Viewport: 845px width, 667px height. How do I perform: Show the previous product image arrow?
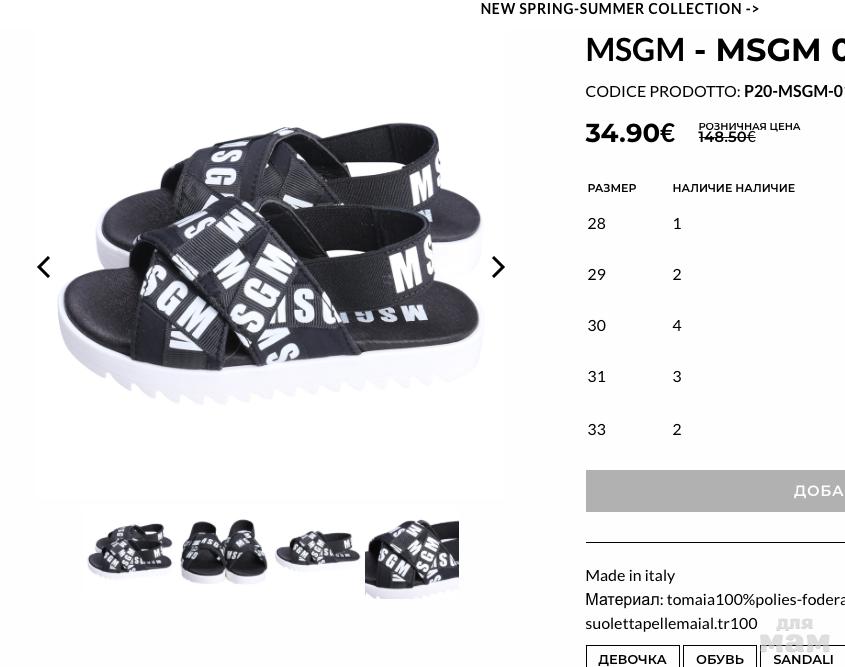tap(44, 267)
